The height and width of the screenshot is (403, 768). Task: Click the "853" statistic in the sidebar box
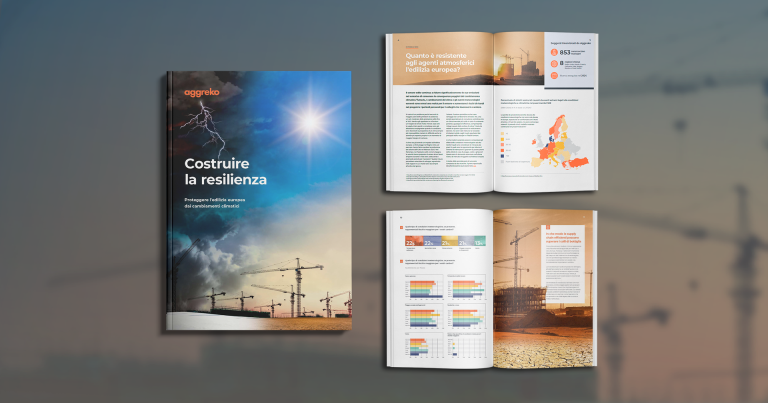point(564,52)
